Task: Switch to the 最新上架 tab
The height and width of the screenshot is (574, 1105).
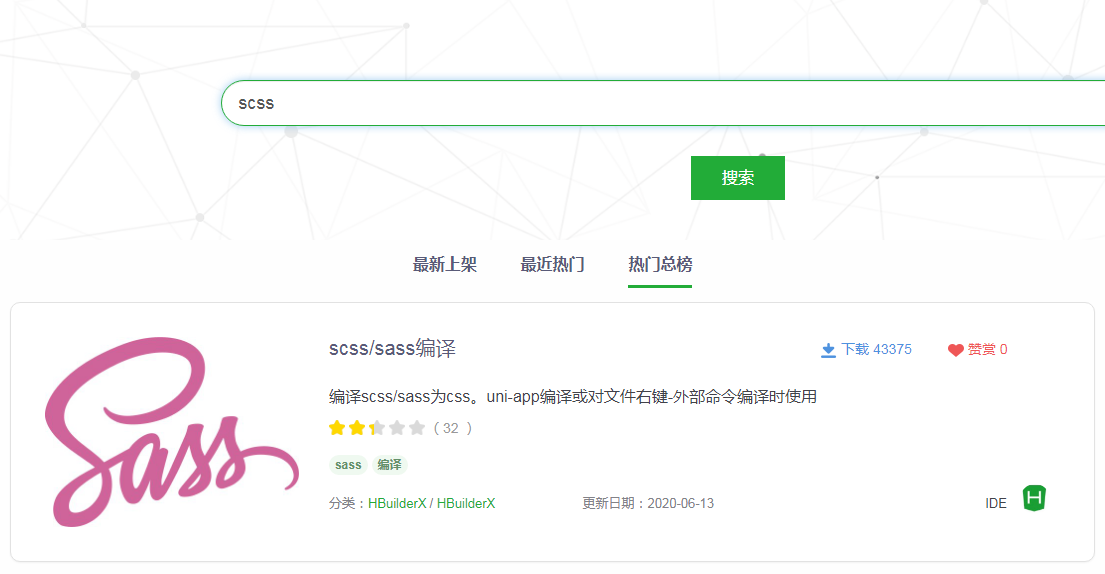Action: coord(445,265)
